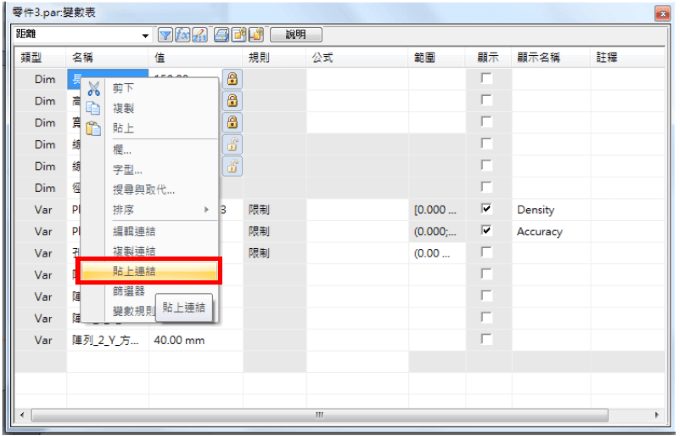Check 顯示 checkbox in the first Dim row
The height and width of the screenshot is (436, 680).
[x=487, y=78]
